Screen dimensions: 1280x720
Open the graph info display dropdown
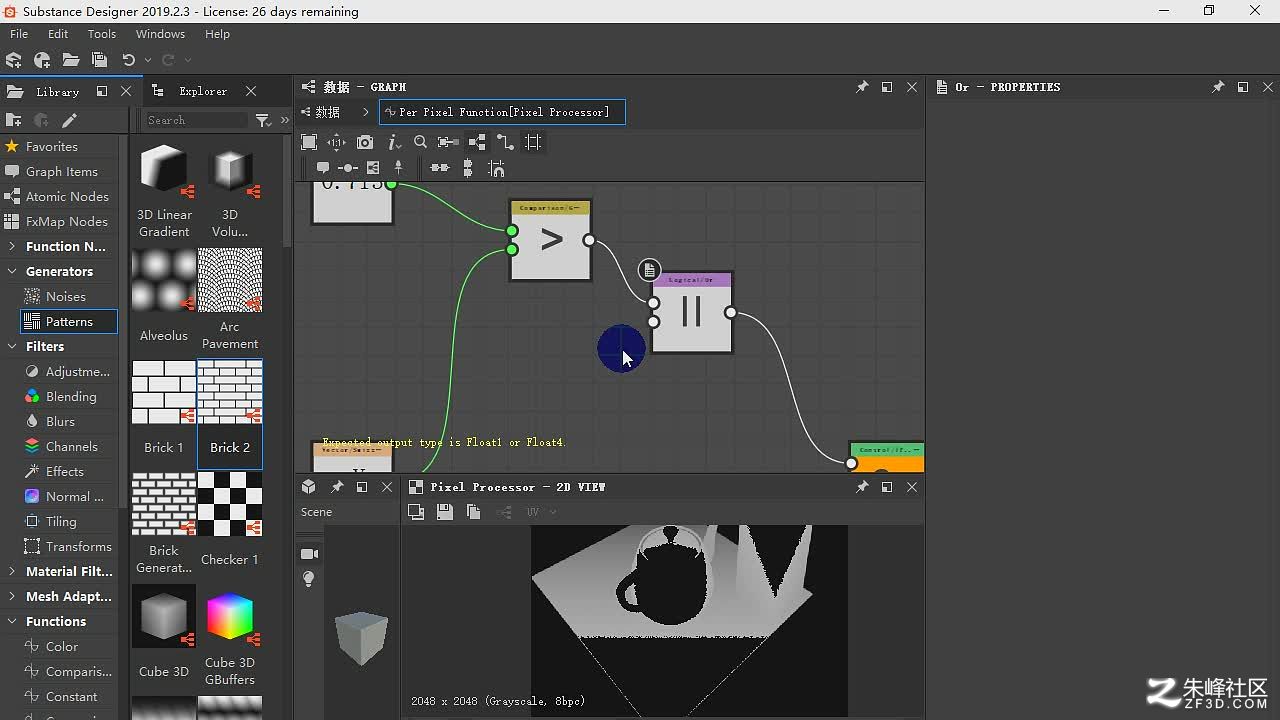pos(394,142)
